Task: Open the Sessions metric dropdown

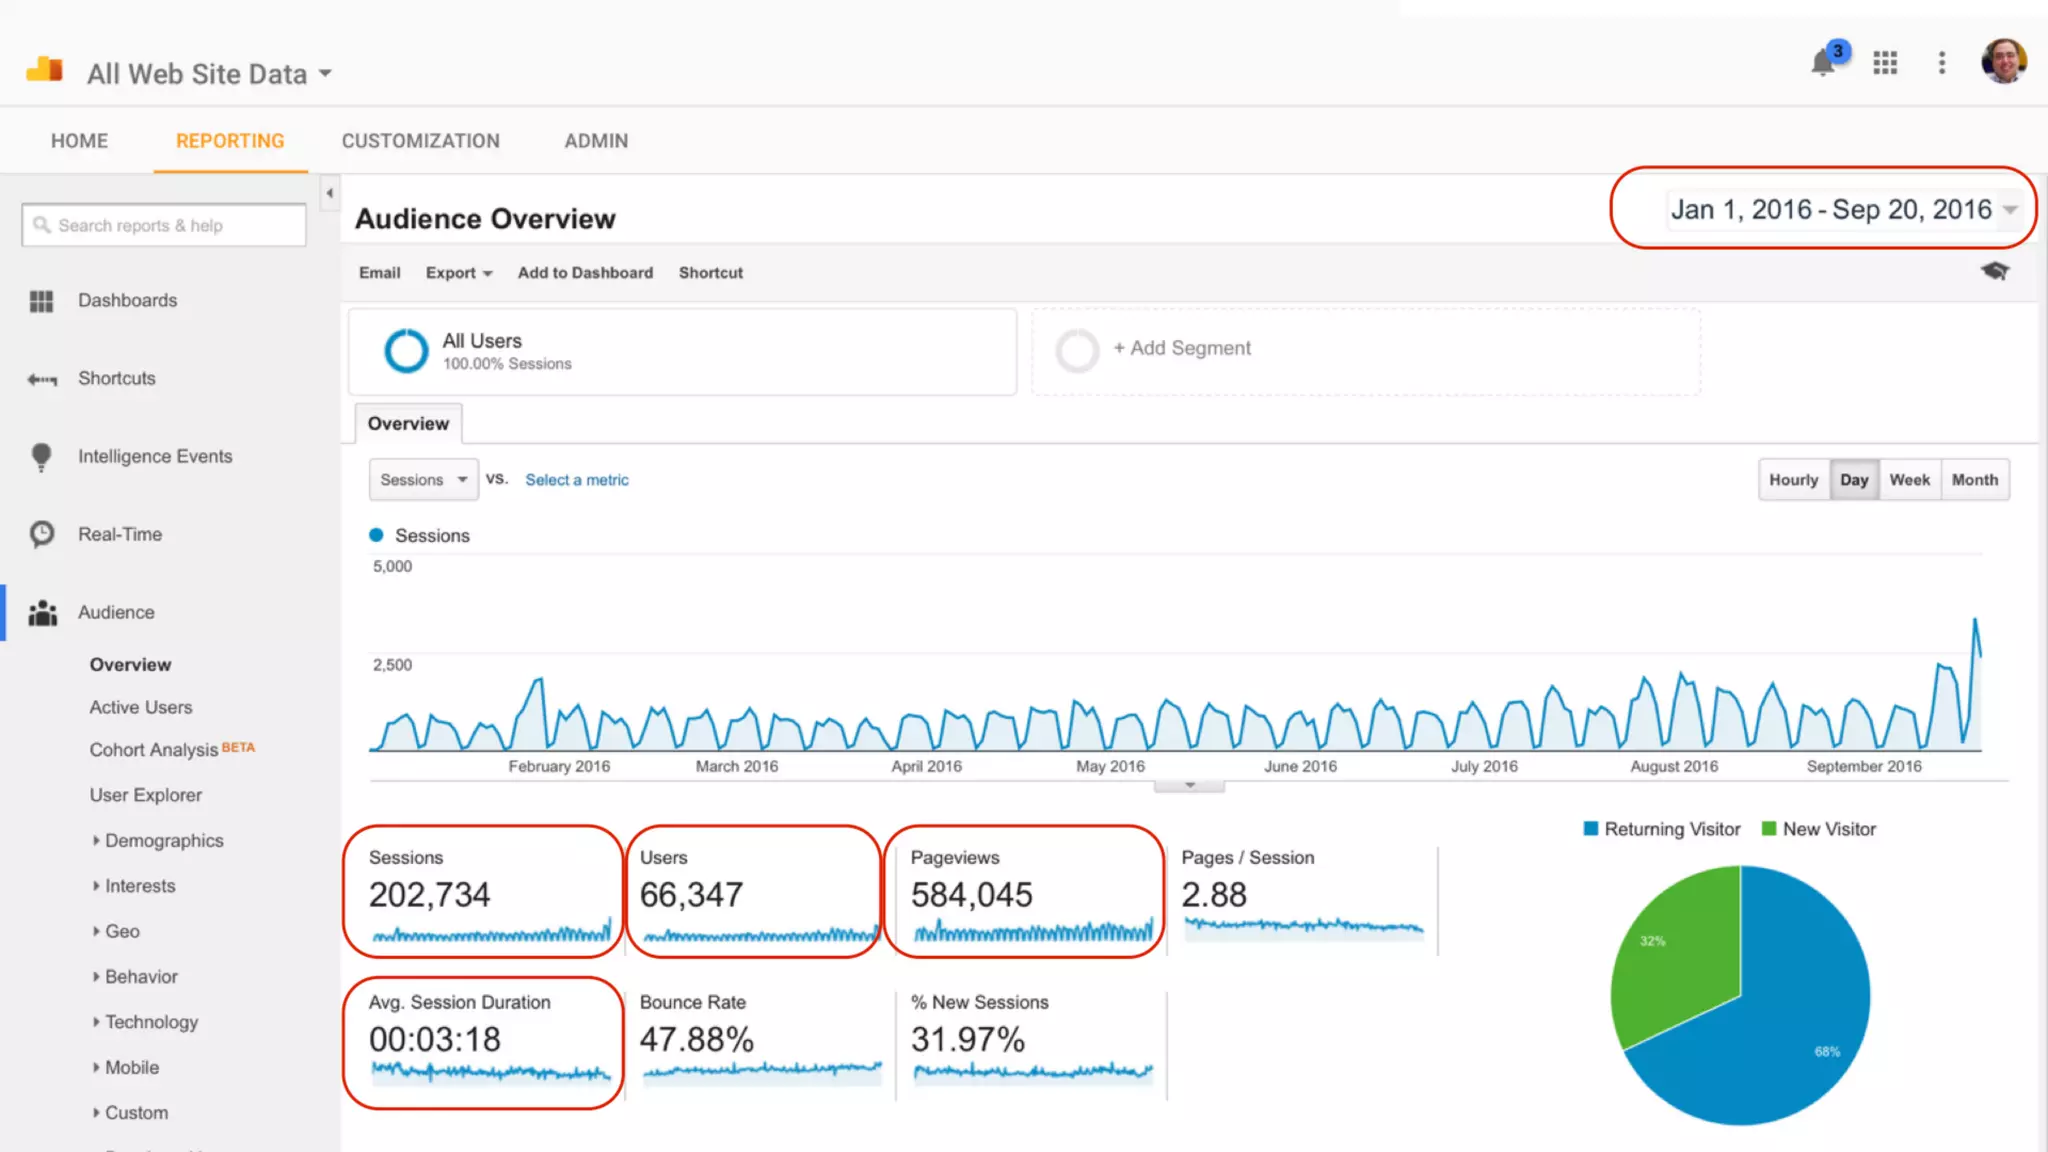Action: click(423, 480)
